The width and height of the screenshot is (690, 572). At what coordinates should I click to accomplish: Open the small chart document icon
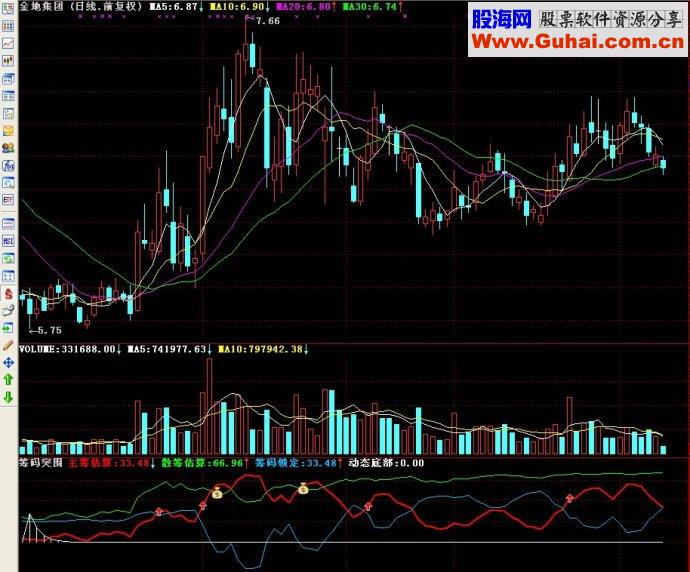pos(8,114)
